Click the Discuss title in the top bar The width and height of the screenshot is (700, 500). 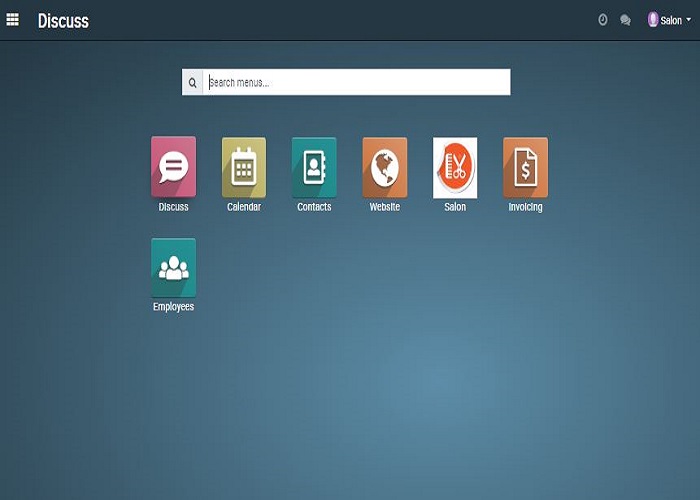(x=63, y=21)
